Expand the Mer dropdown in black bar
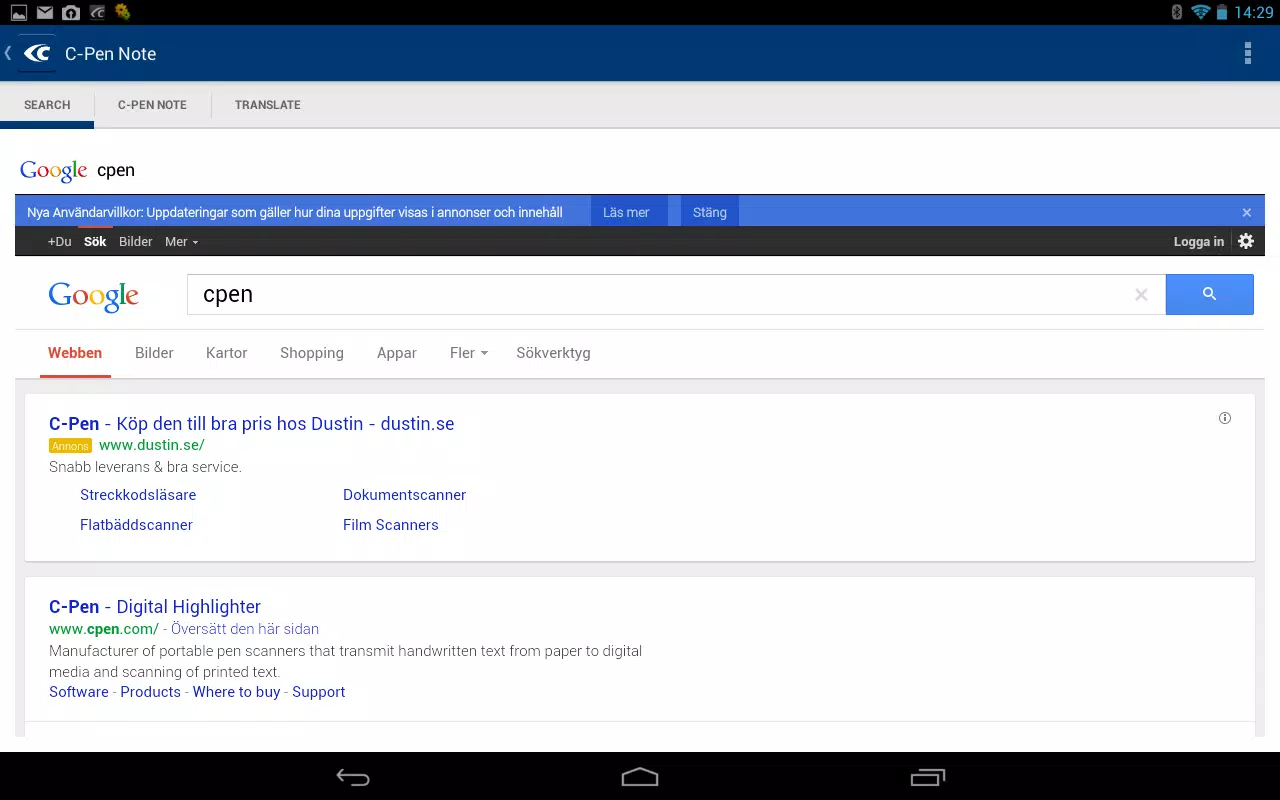 182,242
